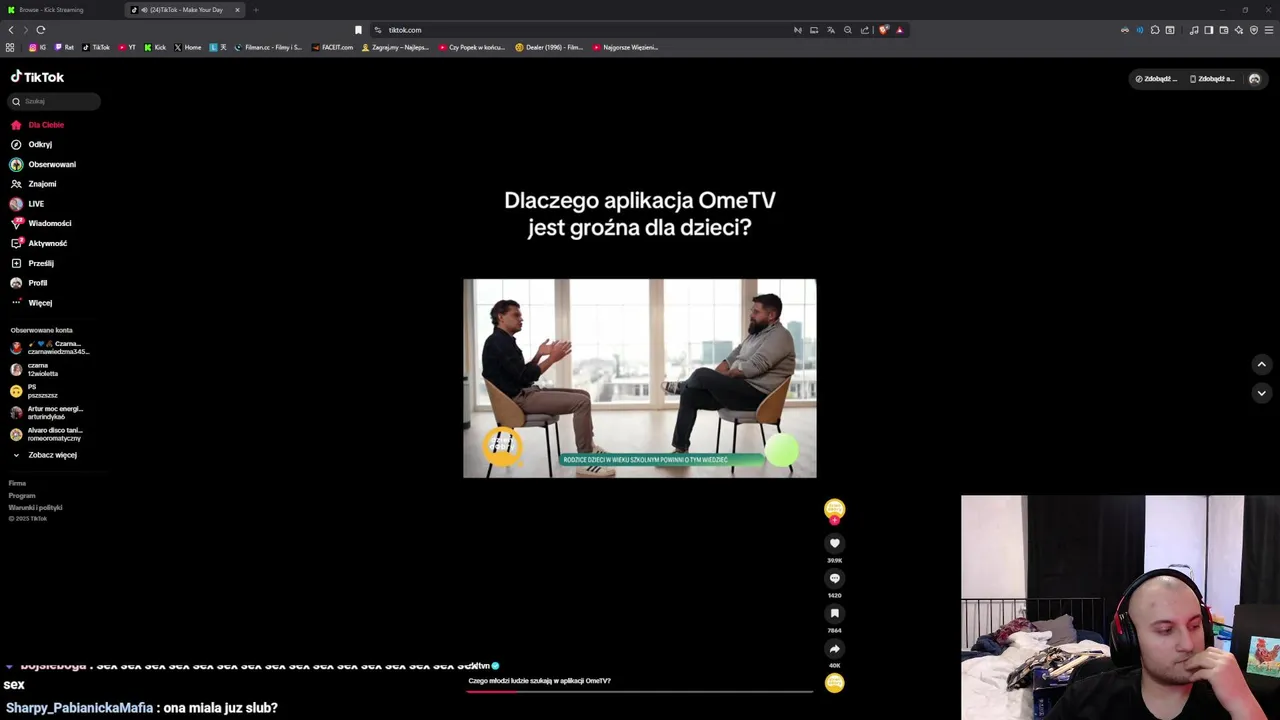Open Warunki i polityki footer link
Image resolution: width=1280 pixels, height=720 pixels.
tap(35, 507)
